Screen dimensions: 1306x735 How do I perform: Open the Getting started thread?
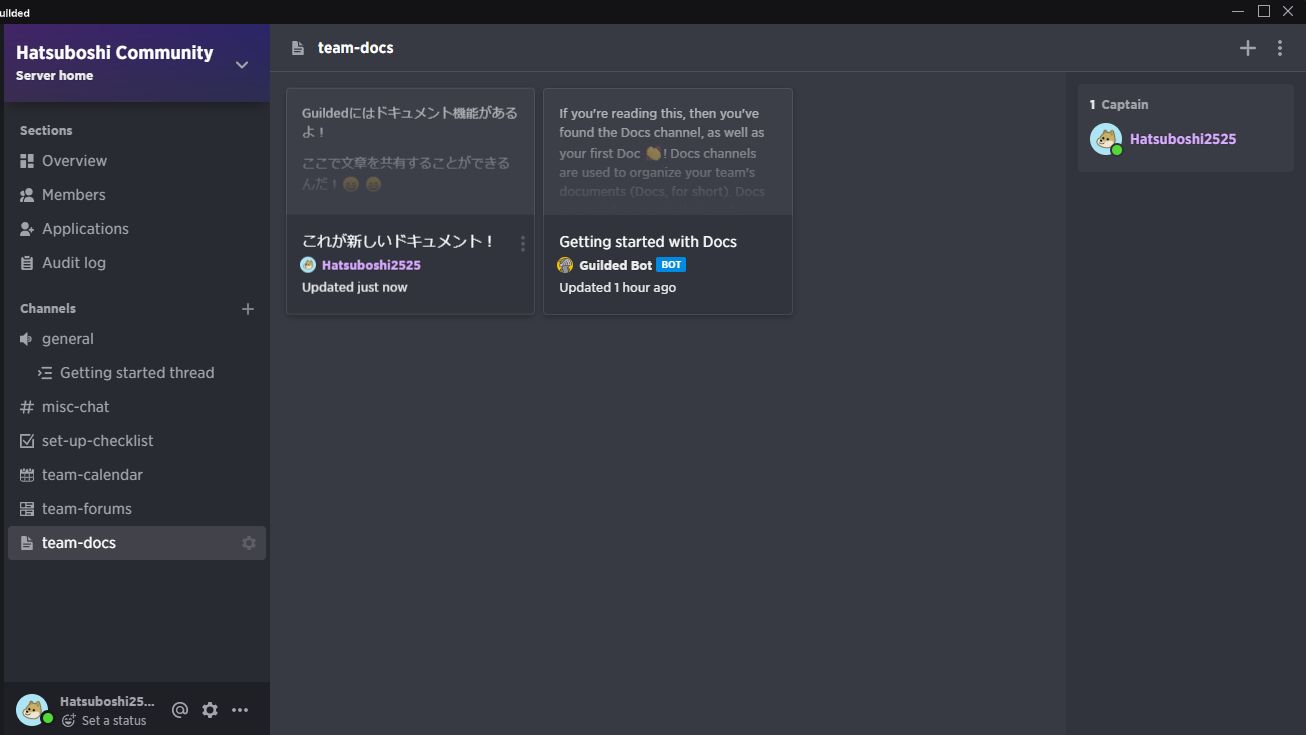(x=137, y=373)
